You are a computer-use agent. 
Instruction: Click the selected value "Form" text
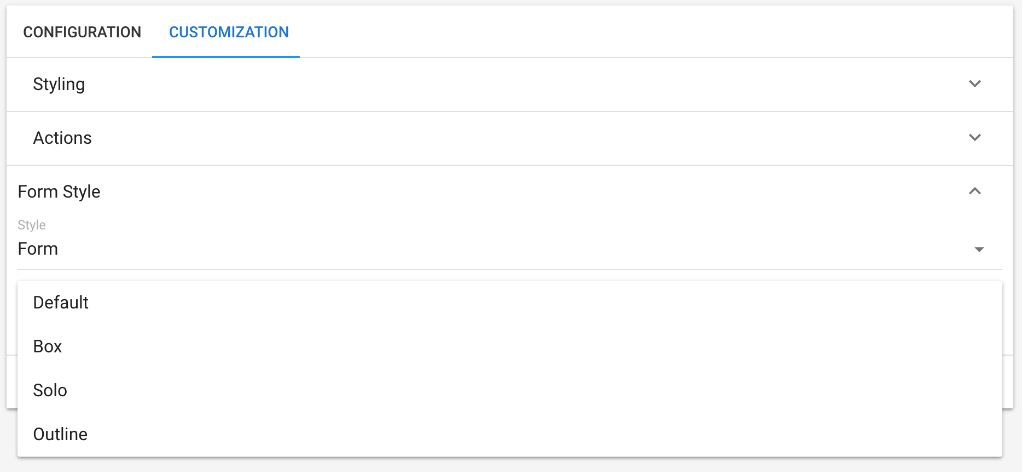[38, 249]
